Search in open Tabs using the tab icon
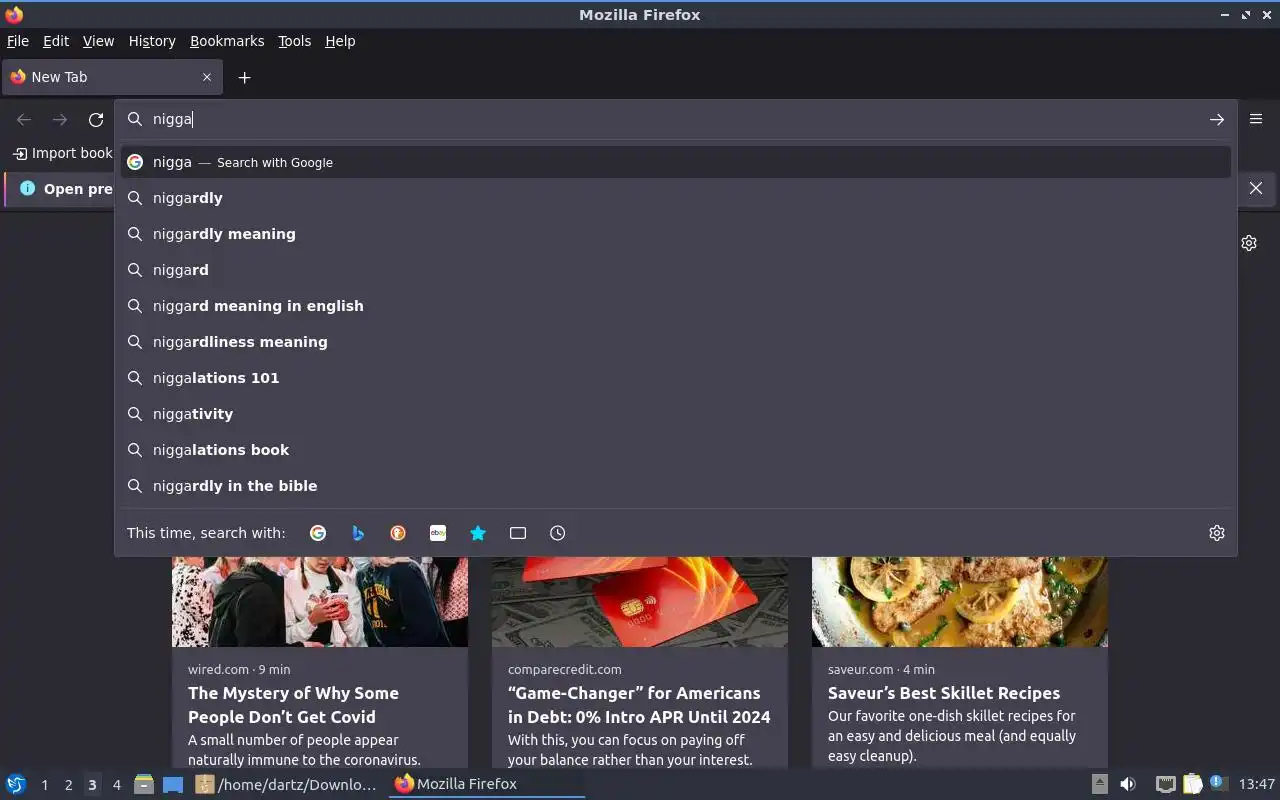Screen dimensions: 1280x800 click(x=518, y=533)
